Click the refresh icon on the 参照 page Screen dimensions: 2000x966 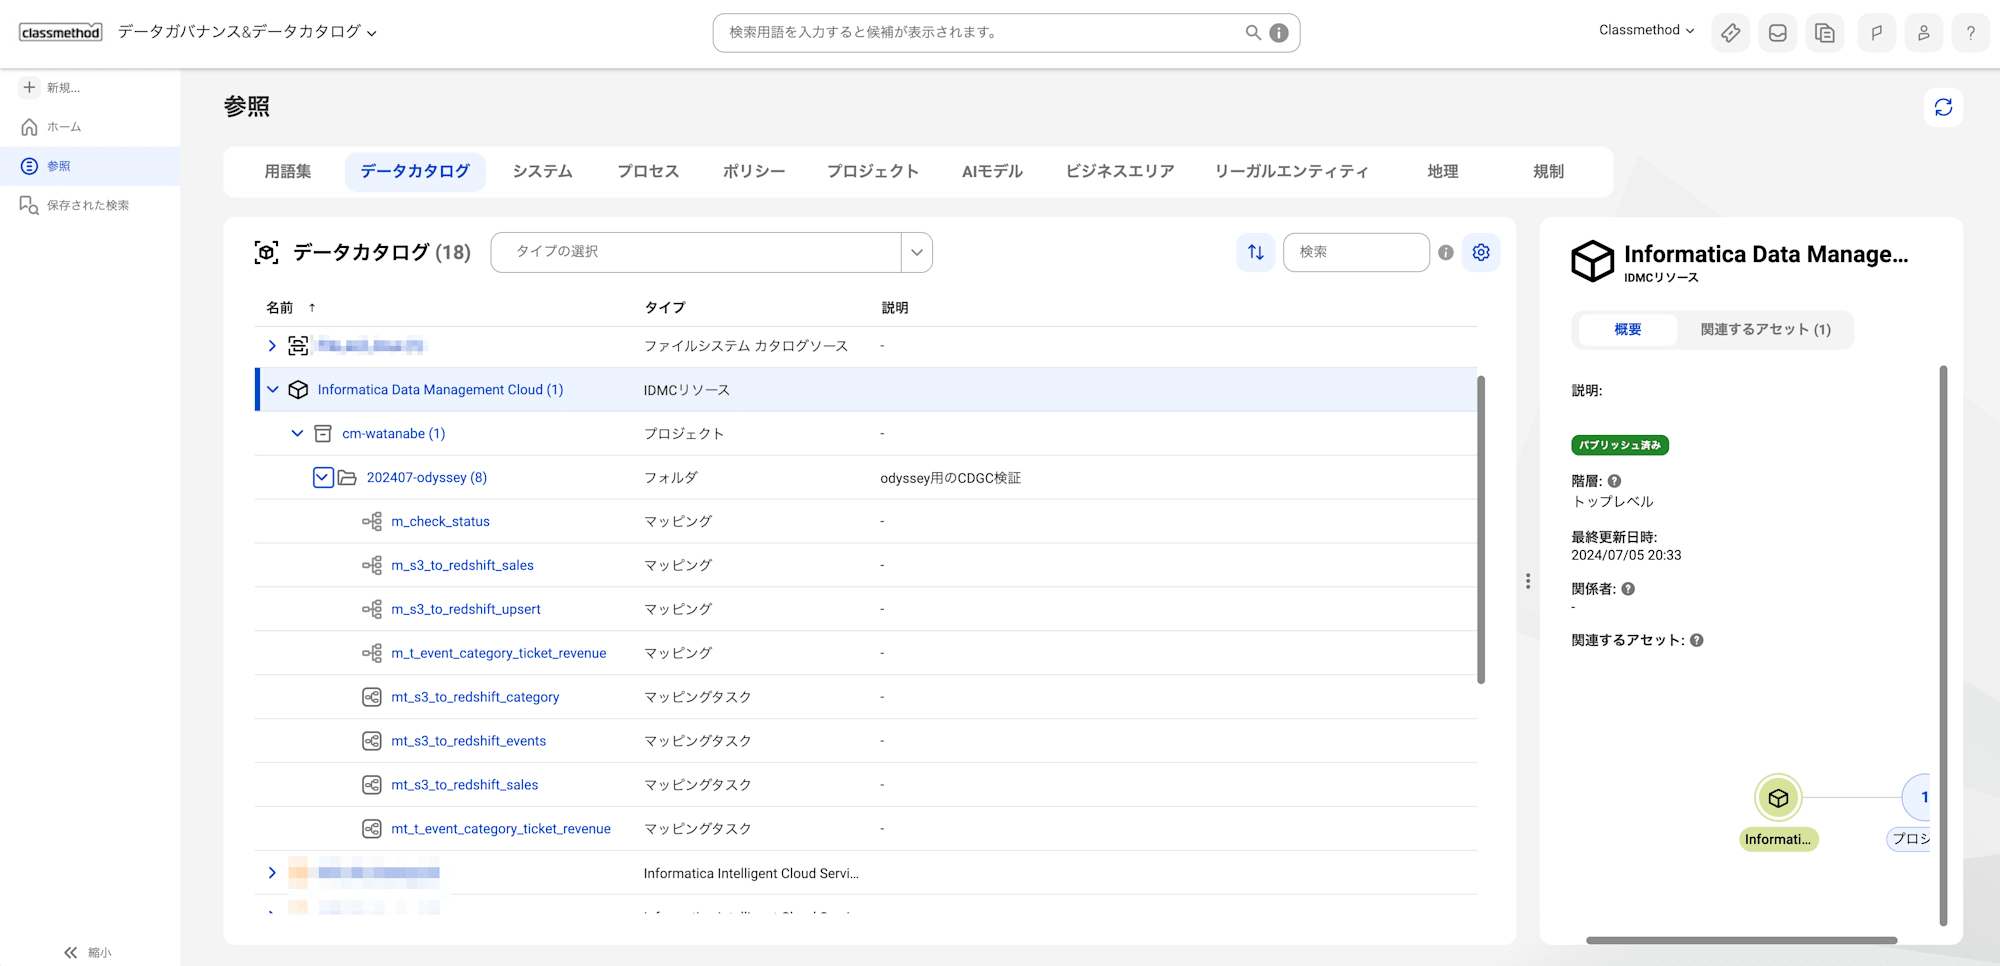click(x=1943, y=107)
